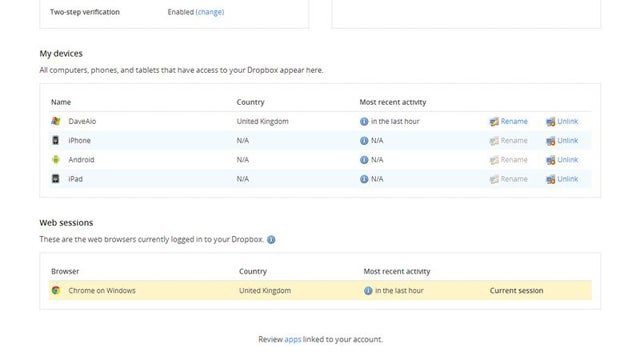Screen dimensions: 640x360
Task: Click 'in the last hour' in DaveAio row
Action: pos(395,121)
